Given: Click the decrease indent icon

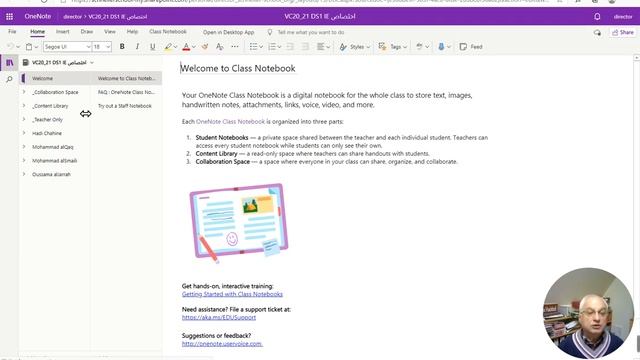Looking at the screenshot, I should pyautogui.click(x=290, y=47).
